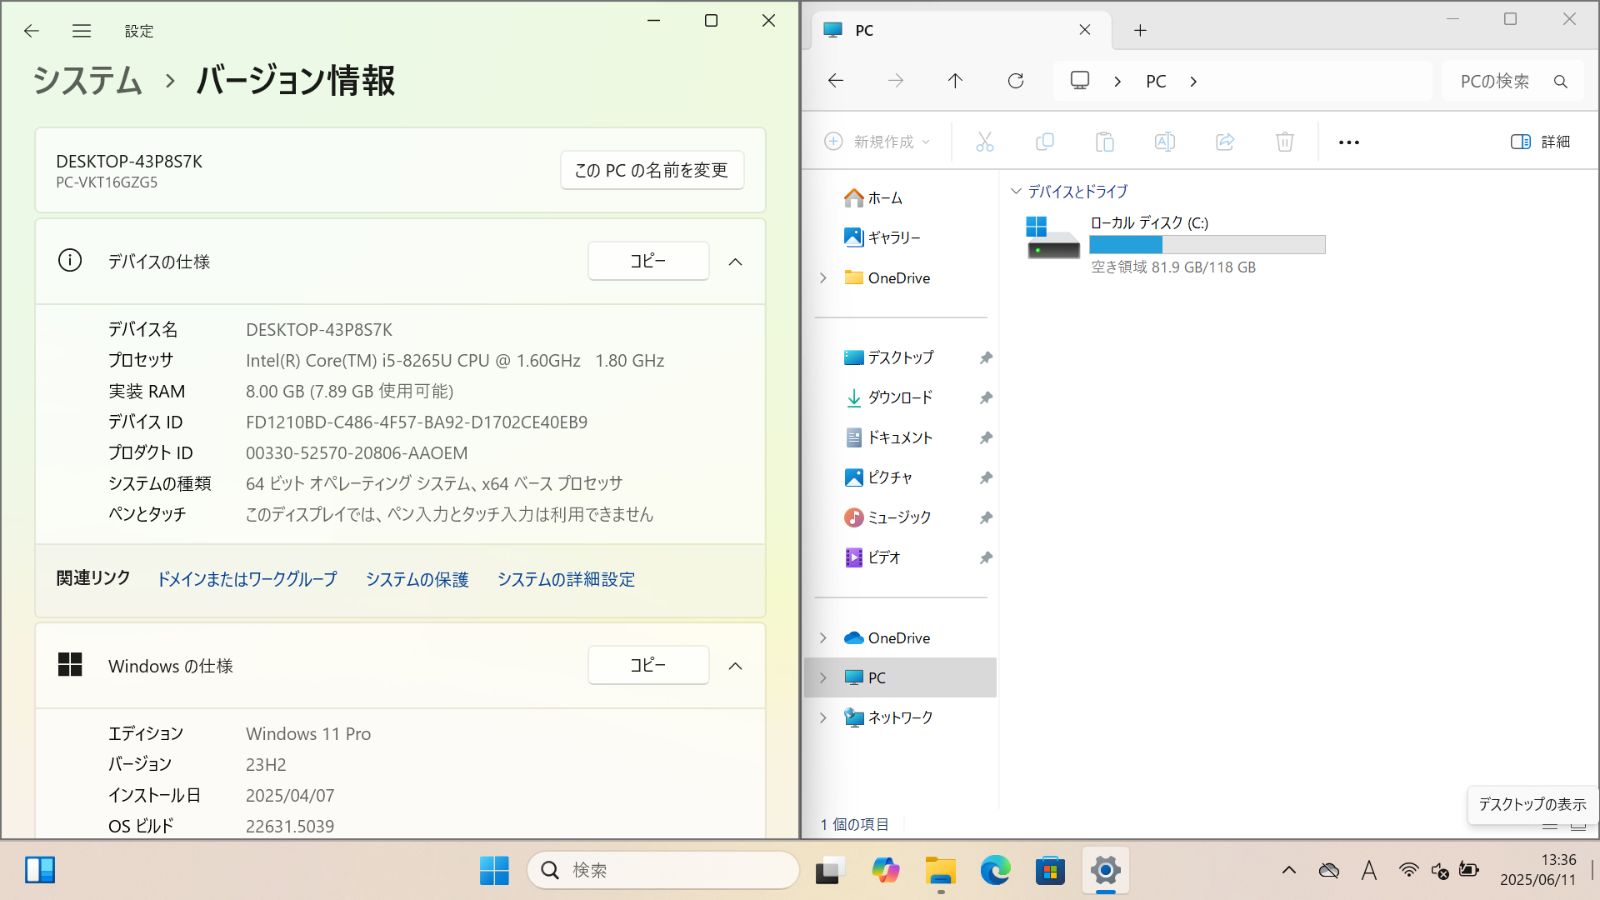Click システム breadcrumb in Settings

point(88,80)
